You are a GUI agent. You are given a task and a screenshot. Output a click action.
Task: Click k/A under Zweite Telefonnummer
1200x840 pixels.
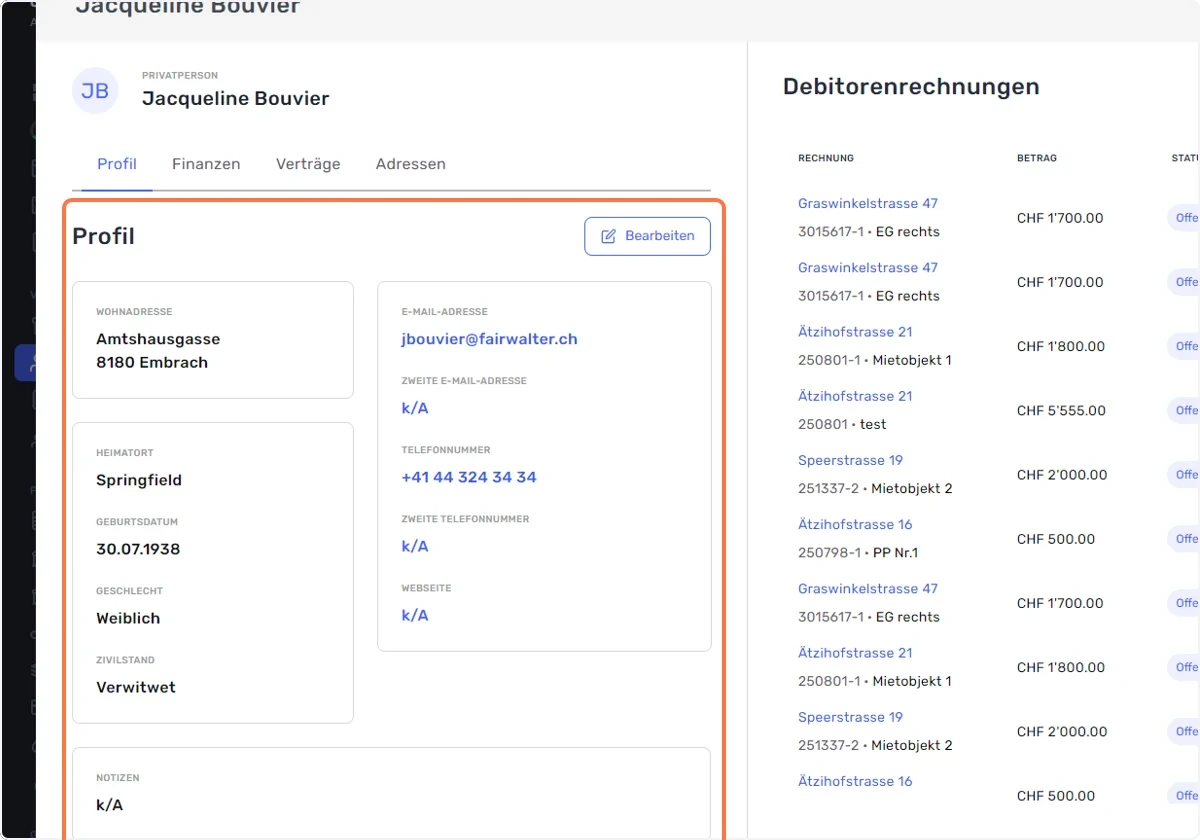tap(415, 546)
